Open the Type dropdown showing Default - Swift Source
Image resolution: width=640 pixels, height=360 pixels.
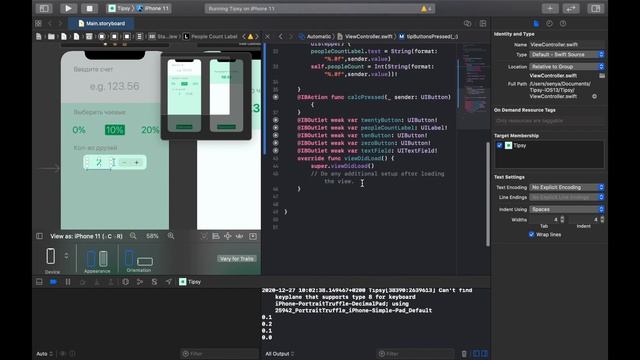(x=567, y=54)
